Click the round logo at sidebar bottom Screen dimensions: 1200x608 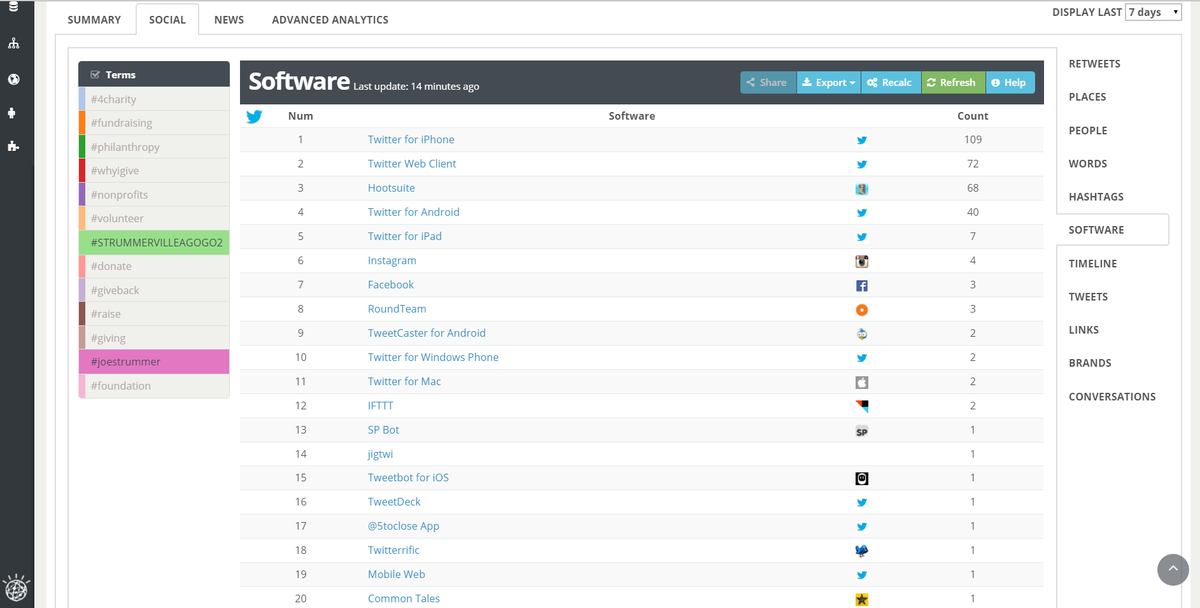[16, 587]
